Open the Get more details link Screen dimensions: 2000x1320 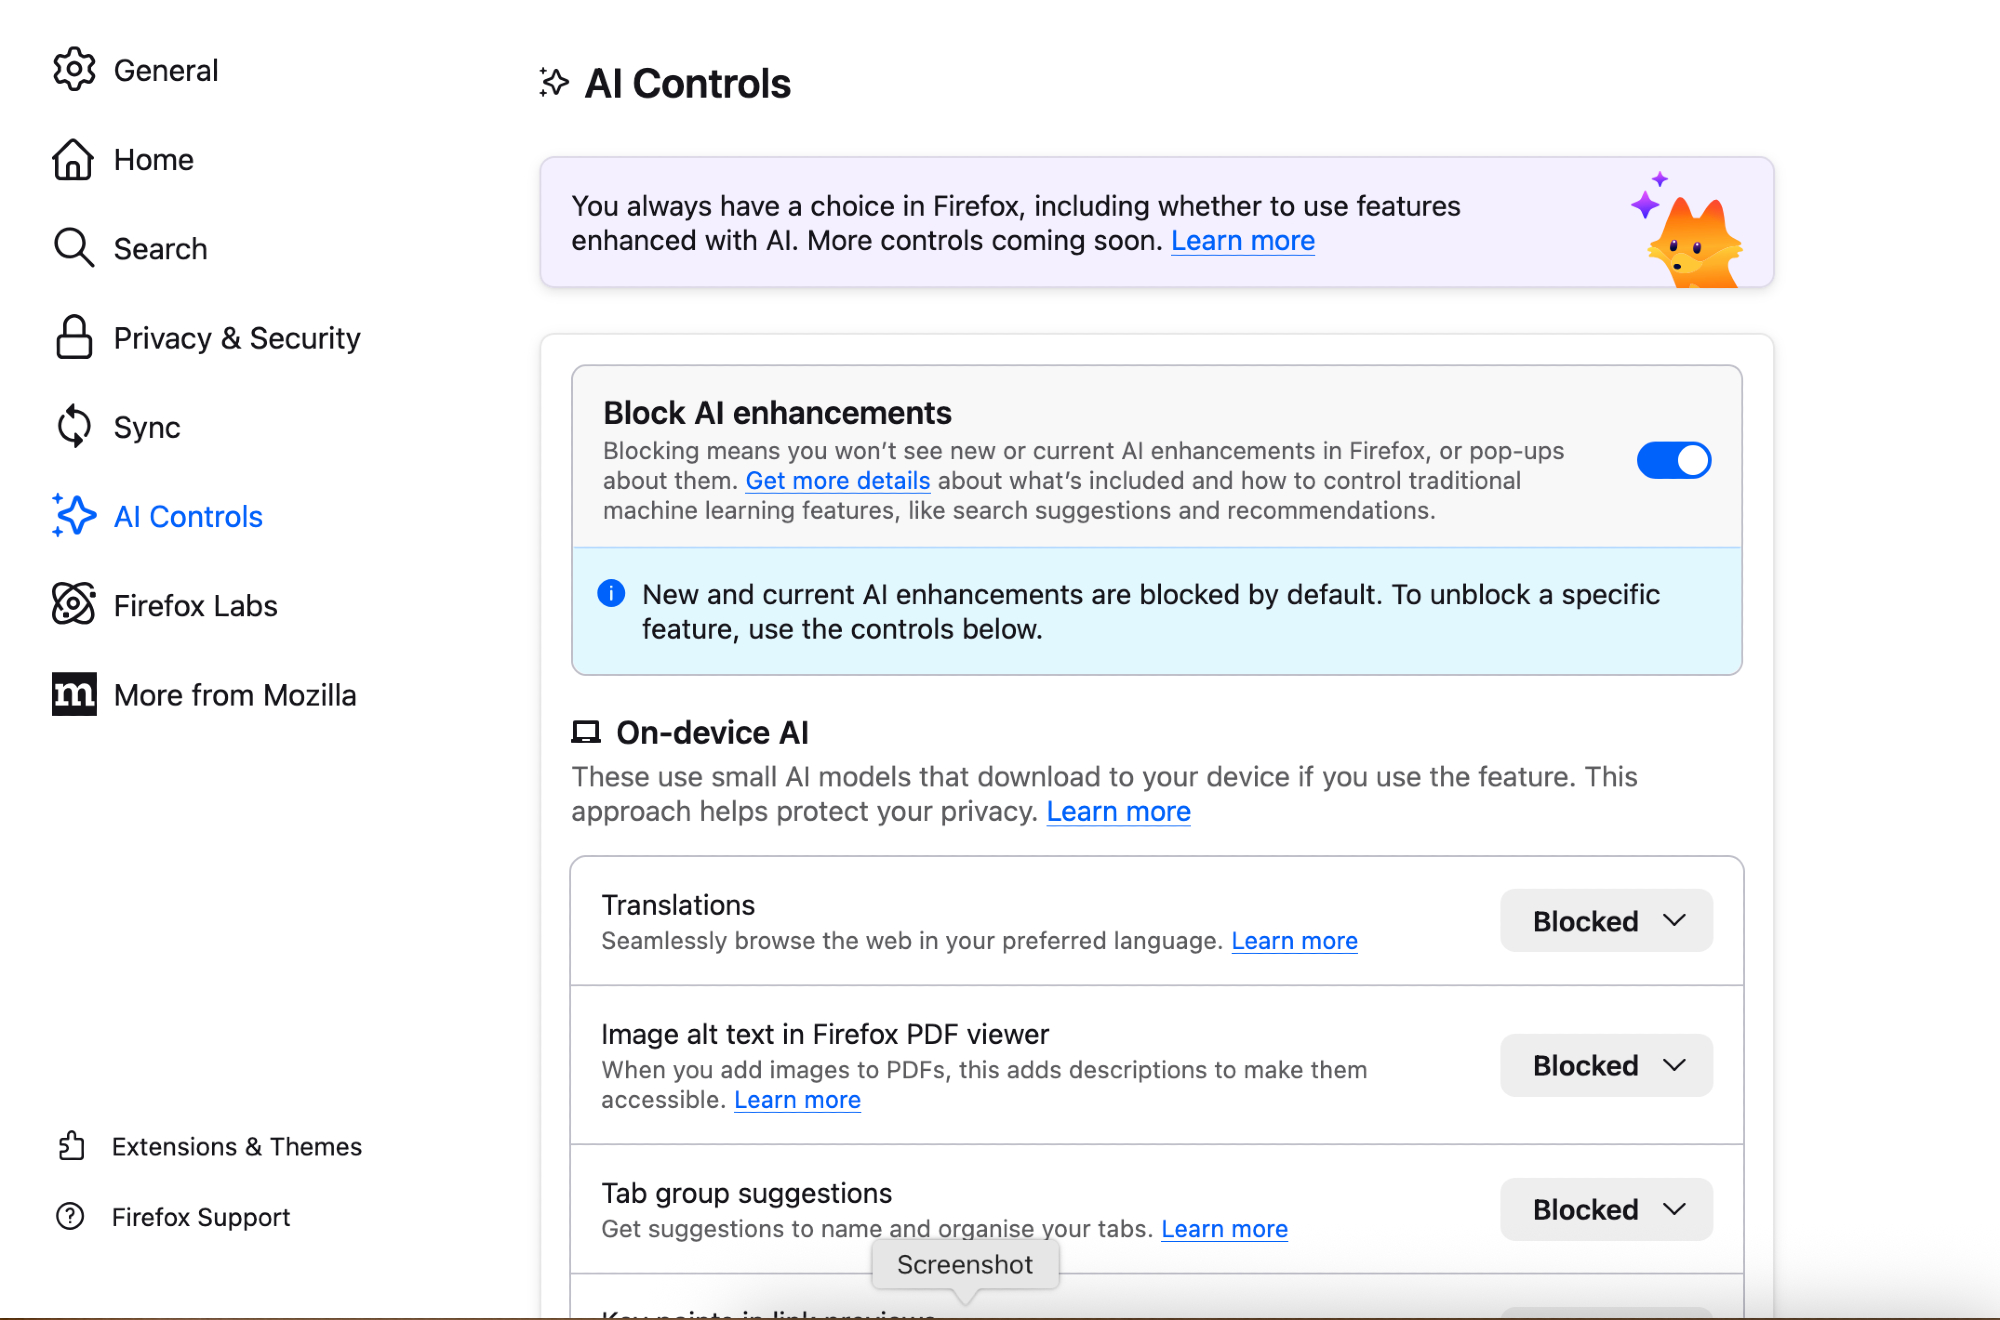click(837, 481)
